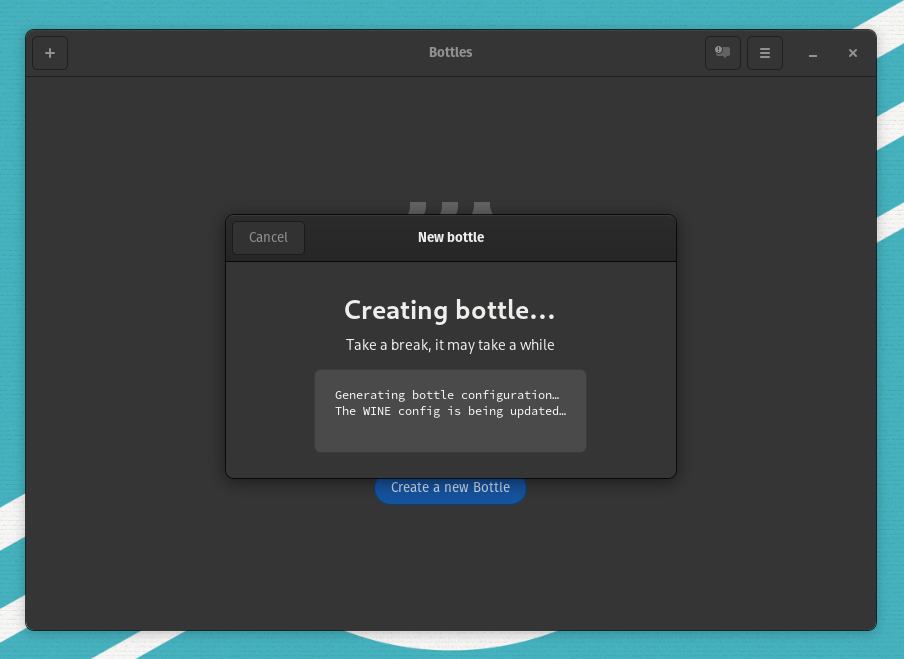The image size is (904, 659).
Task: Cancel the new bottle creation
Action: (x=268, y=238)
